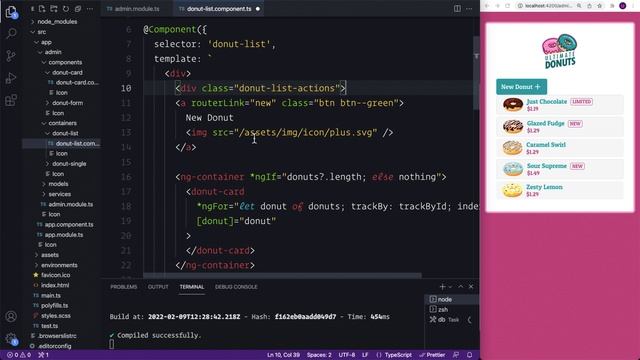
Task: Open the Search view in the activity bar
Action: [x=11, y=33]
